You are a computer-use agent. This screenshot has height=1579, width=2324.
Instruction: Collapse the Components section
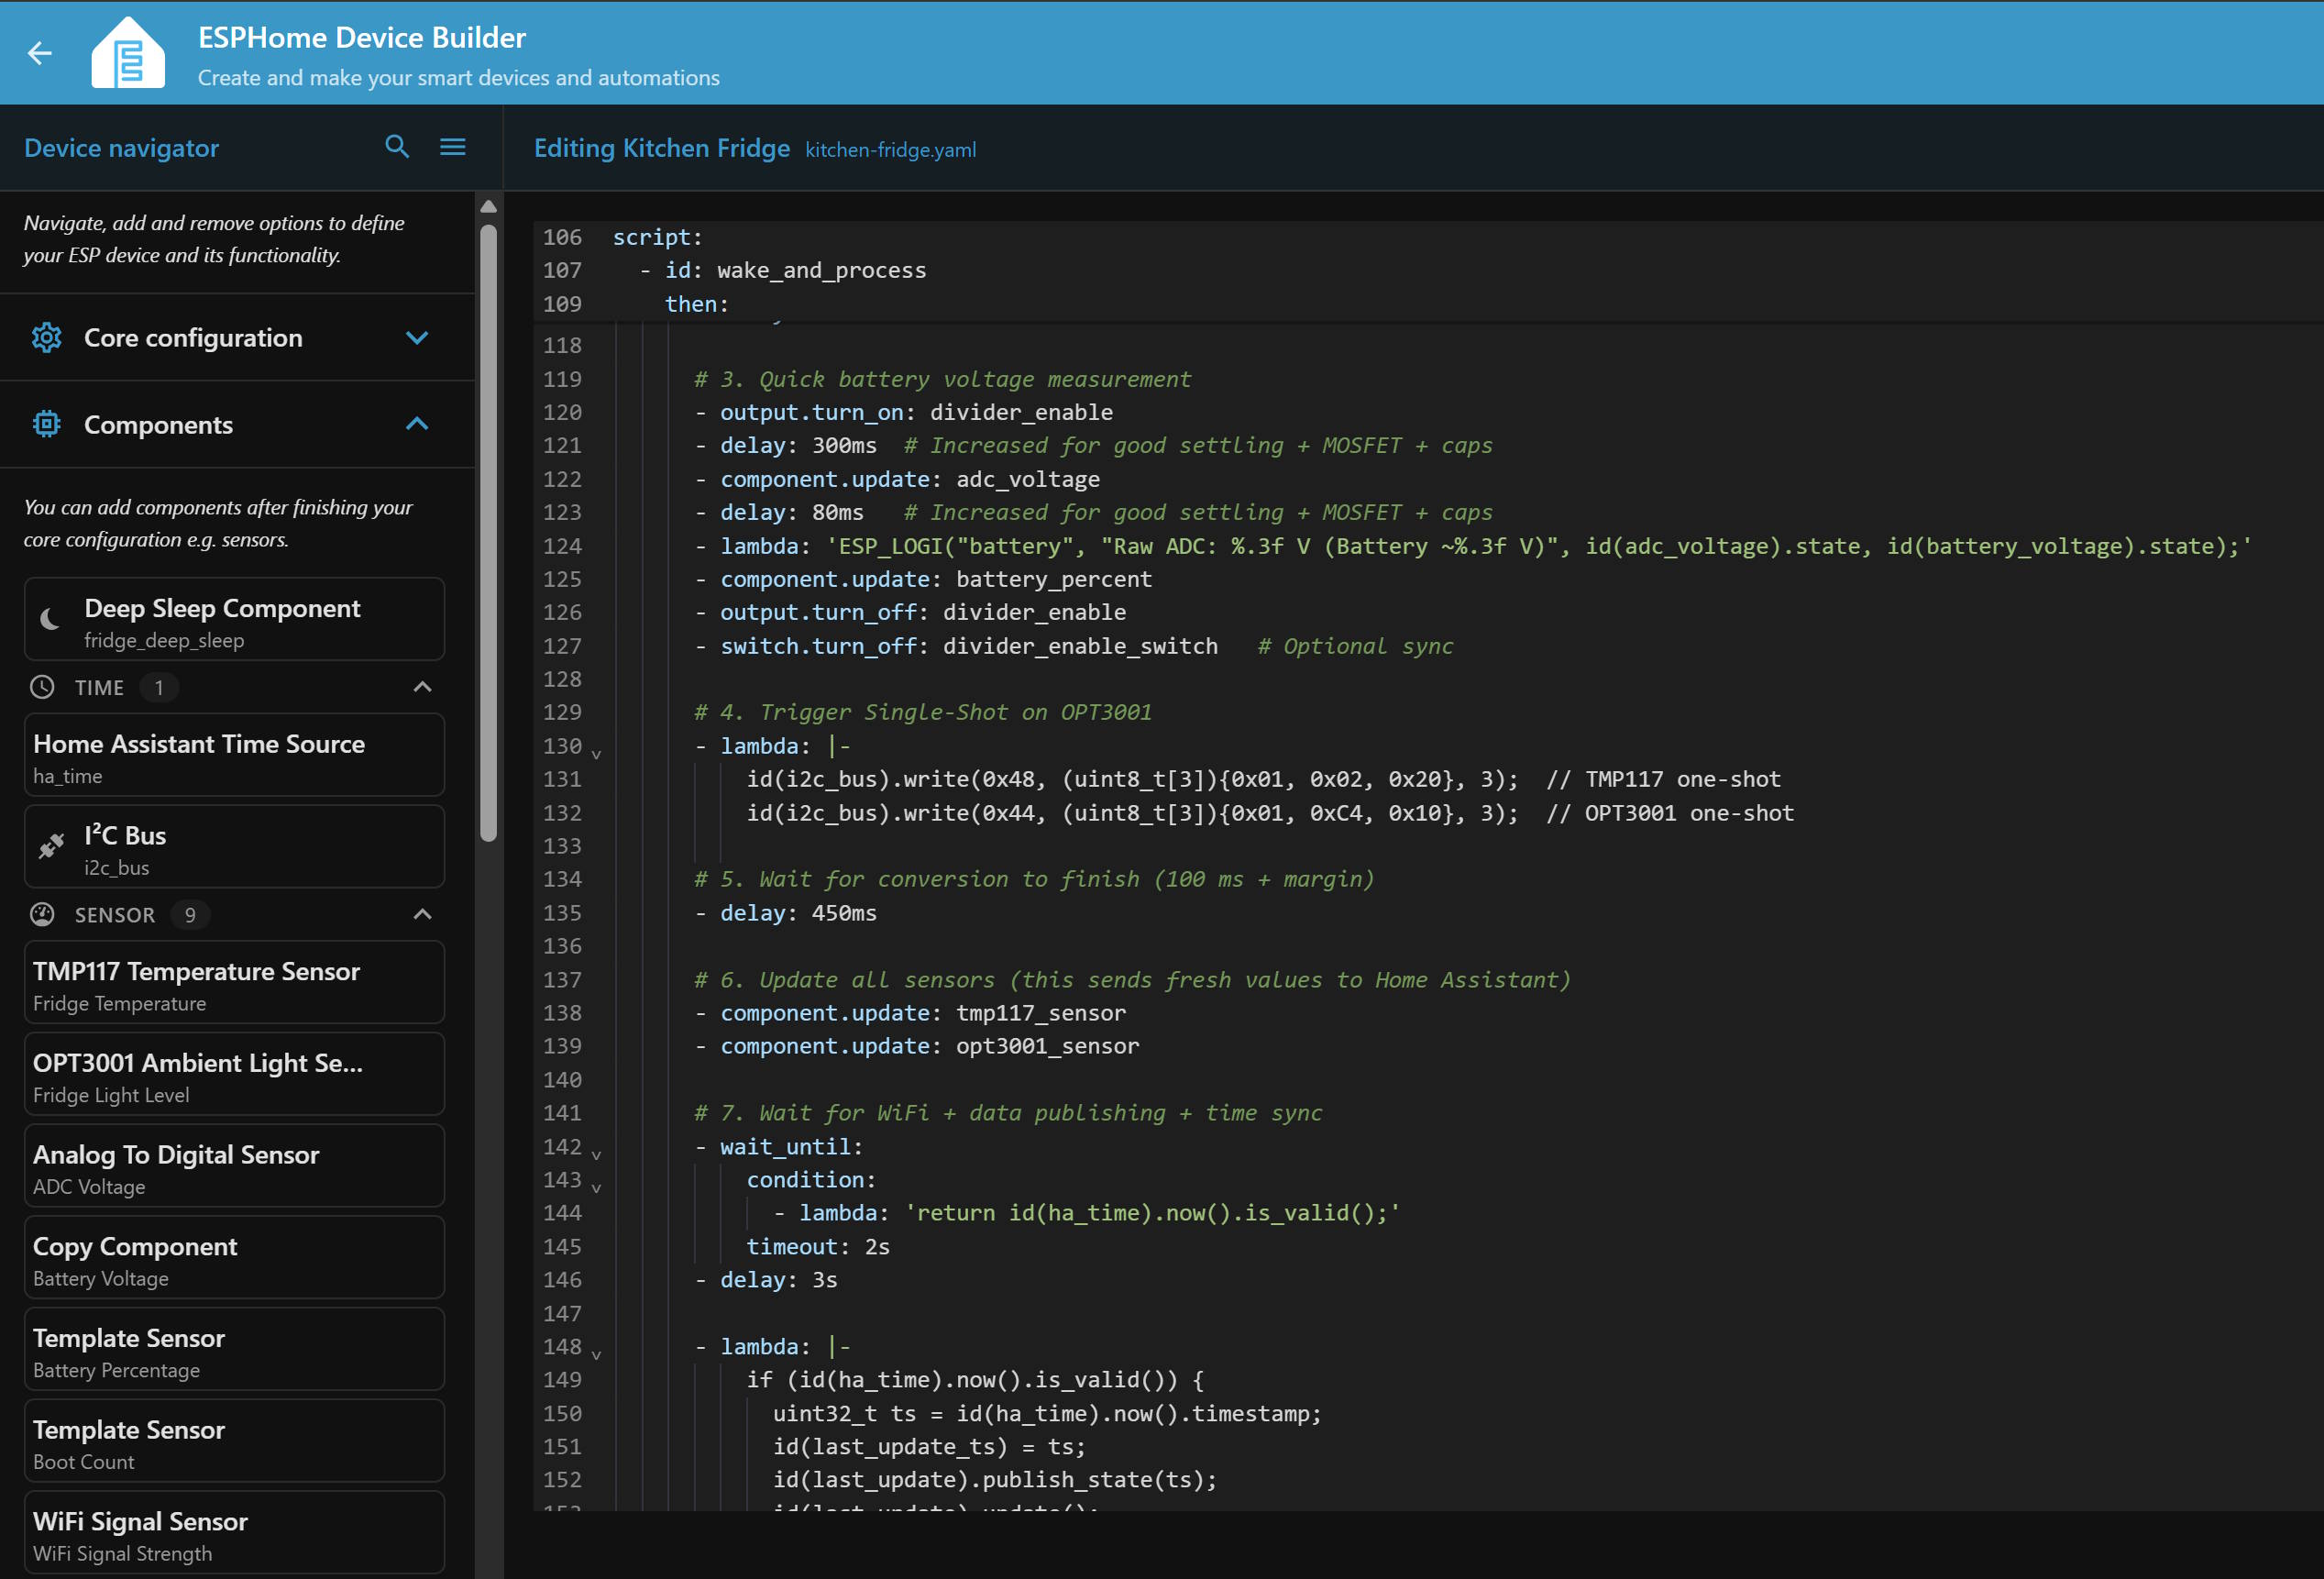(417, 424)
